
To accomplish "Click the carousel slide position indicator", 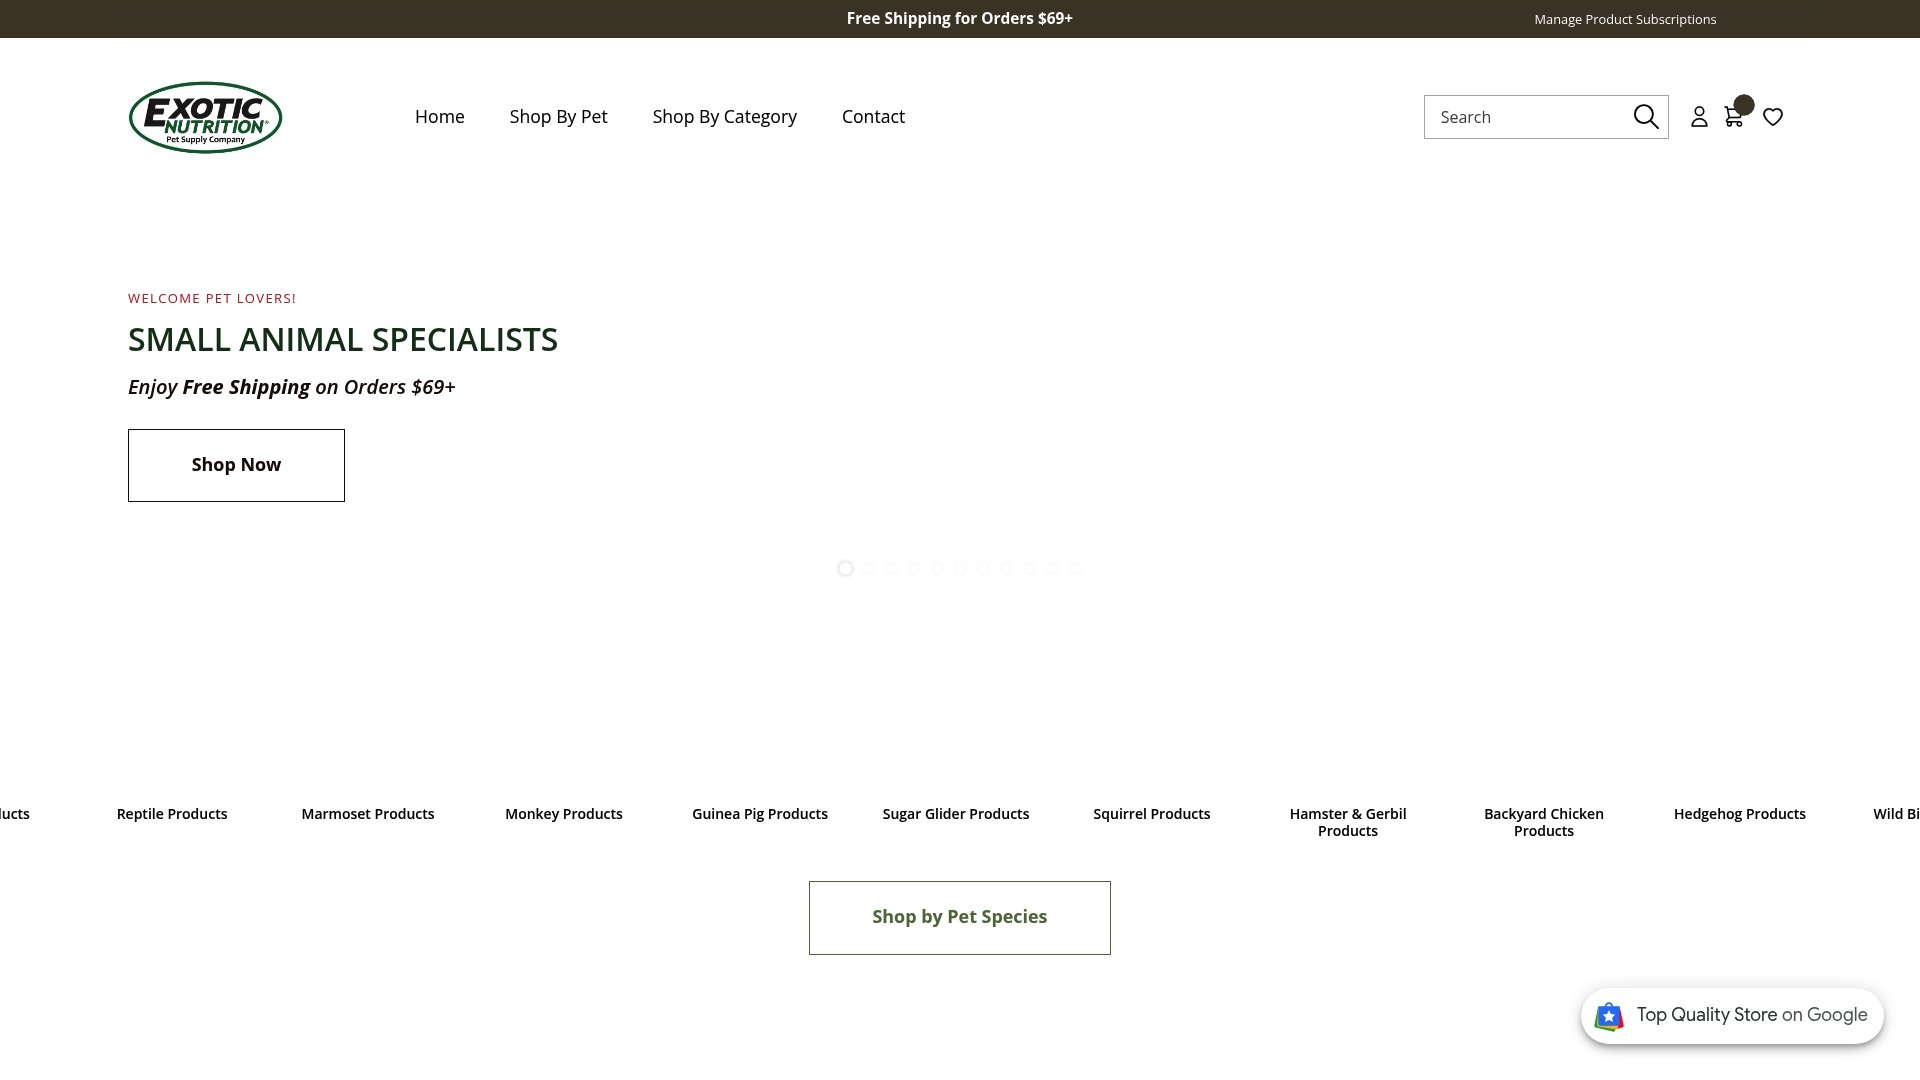I will click(x=960, y=568).
